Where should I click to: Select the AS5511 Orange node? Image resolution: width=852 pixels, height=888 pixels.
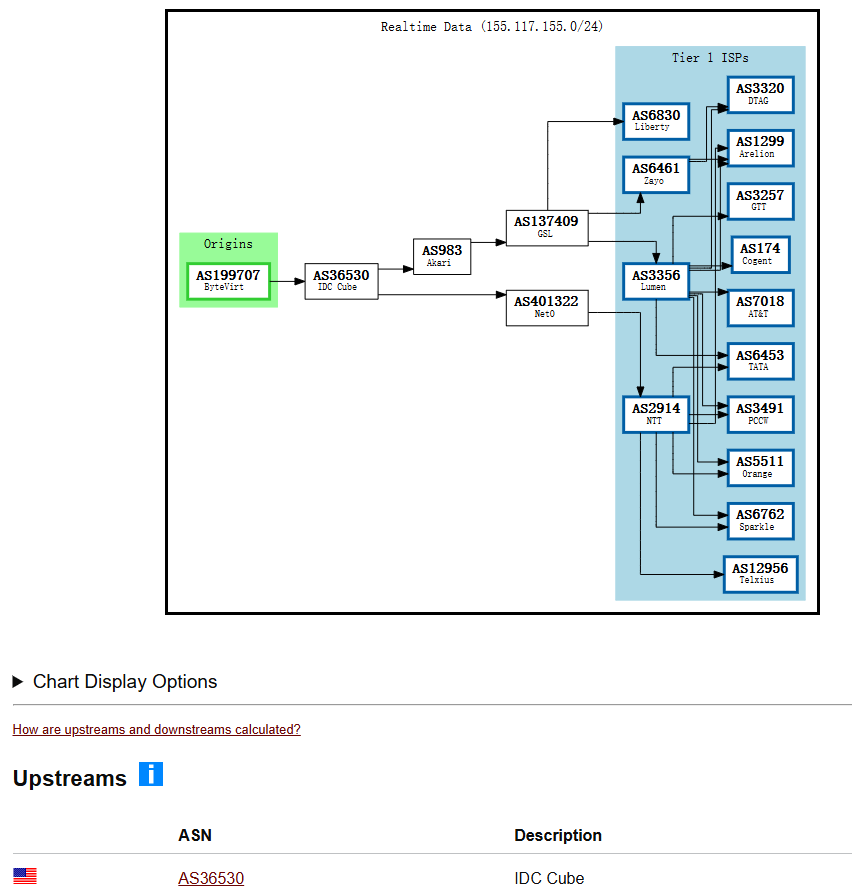760,468
